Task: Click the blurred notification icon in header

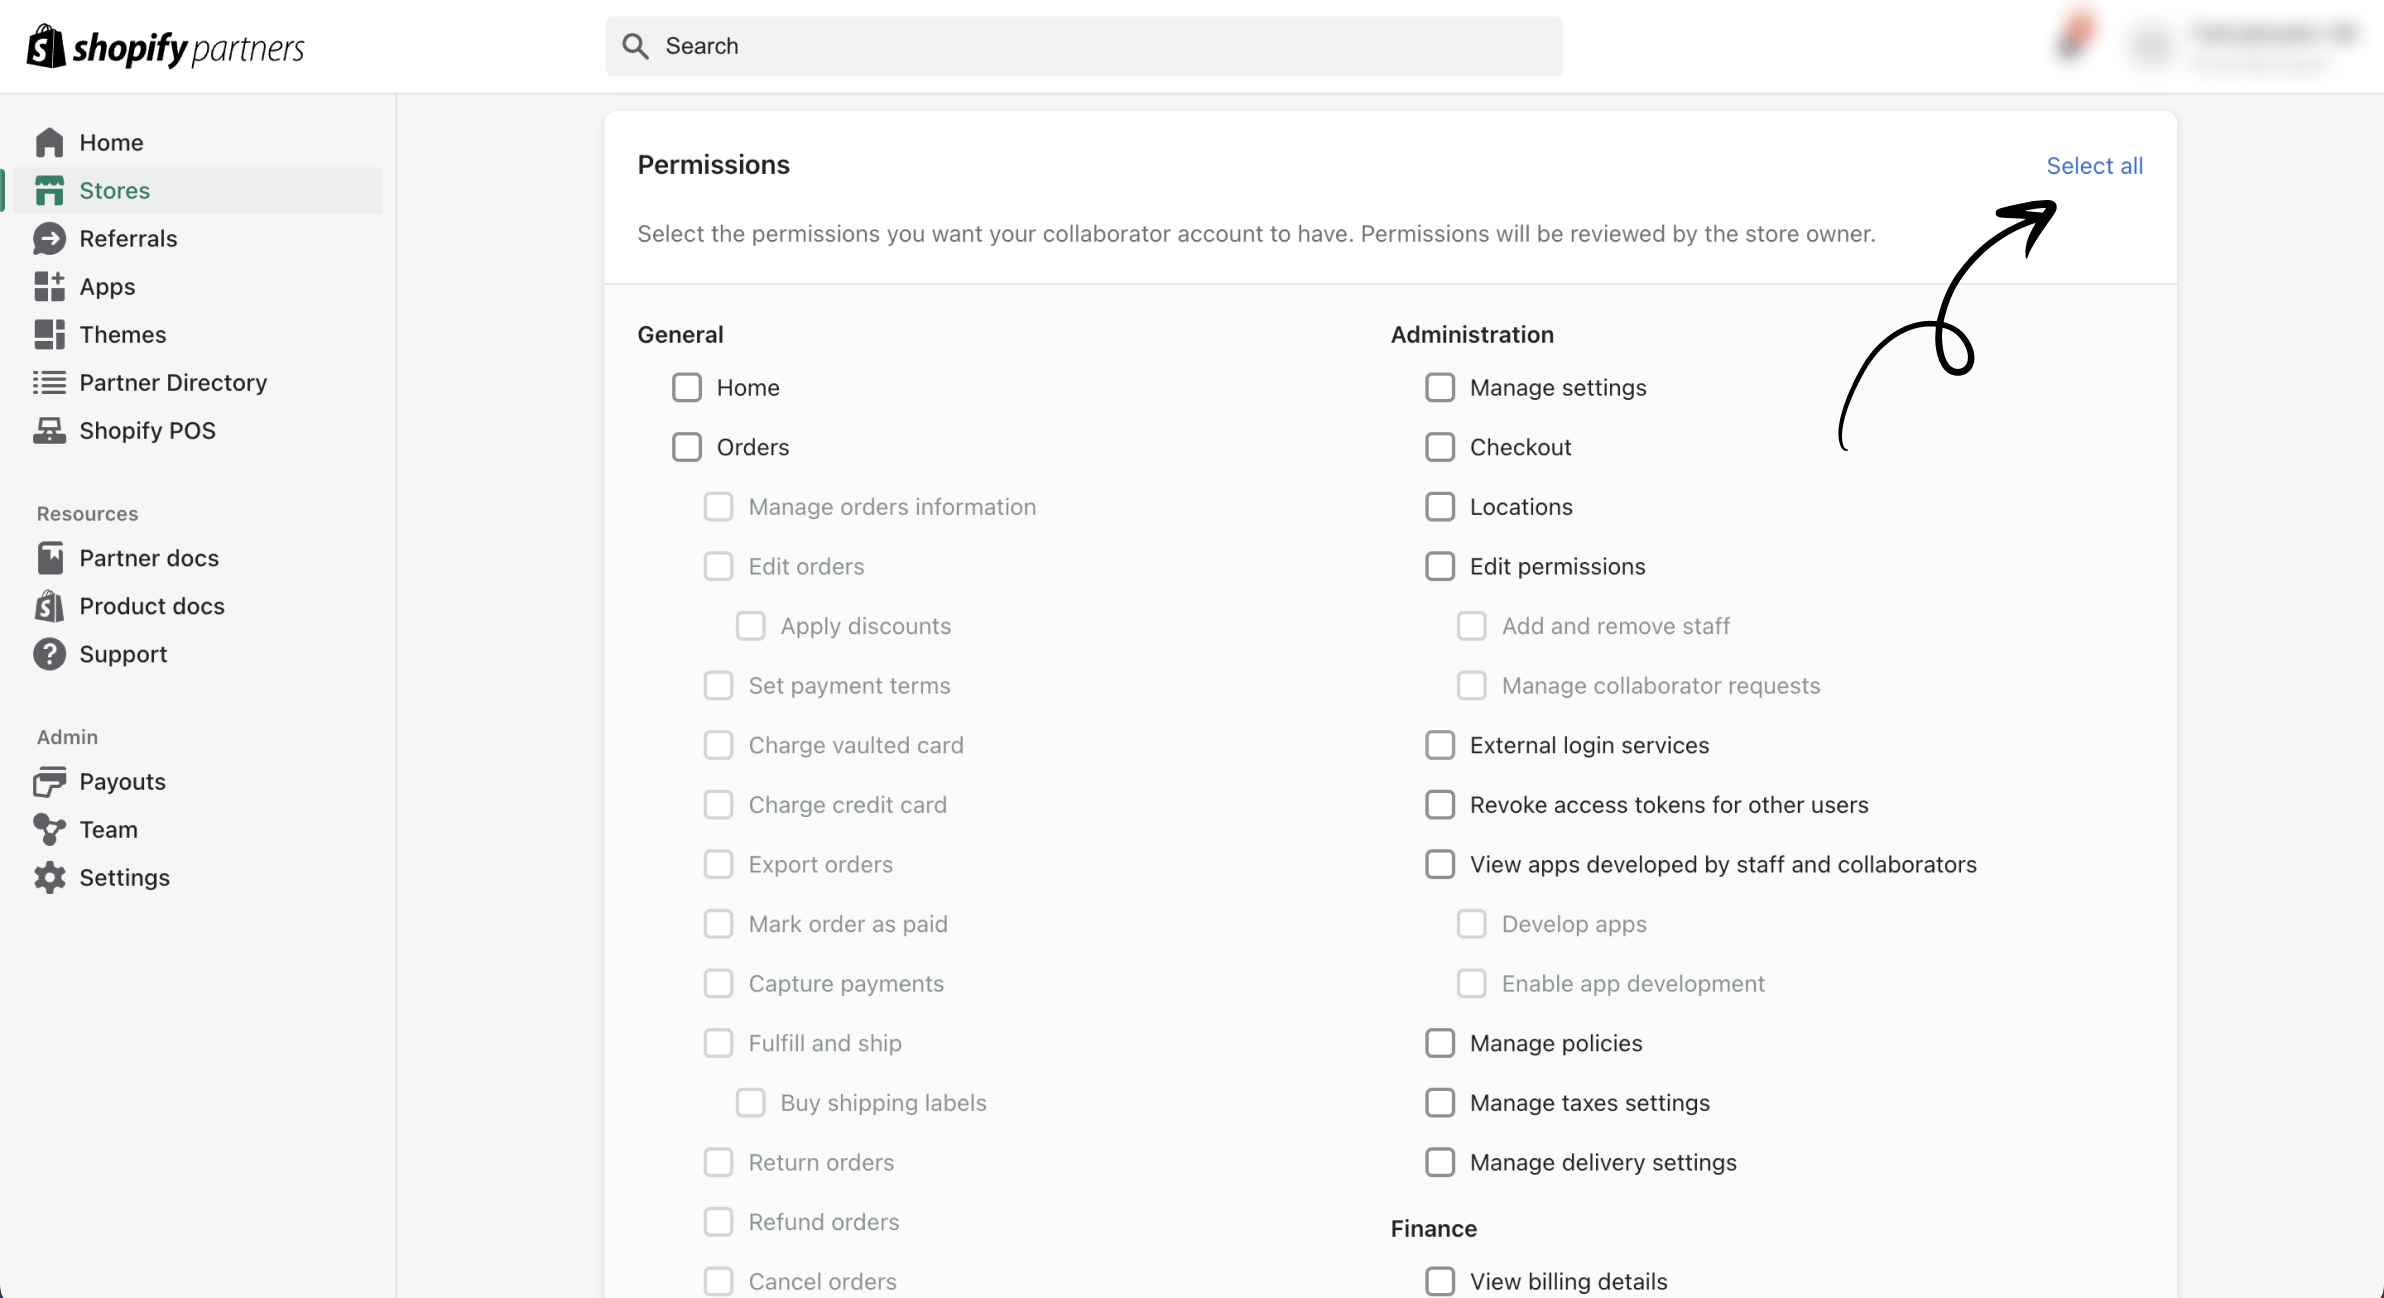Action: (x=2073, y=38)
